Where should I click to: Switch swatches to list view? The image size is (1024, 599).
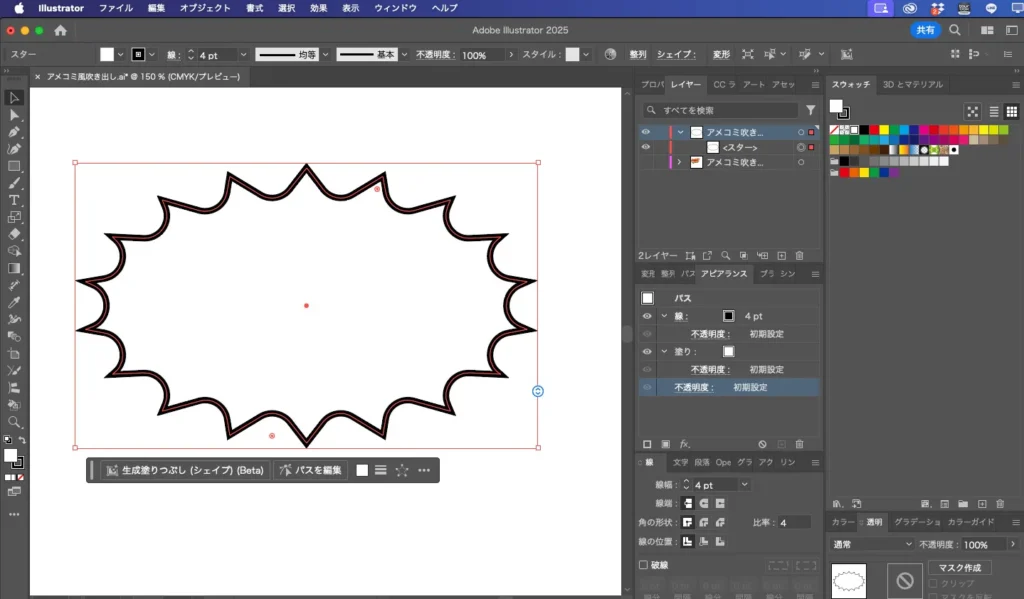pos(994,112)
